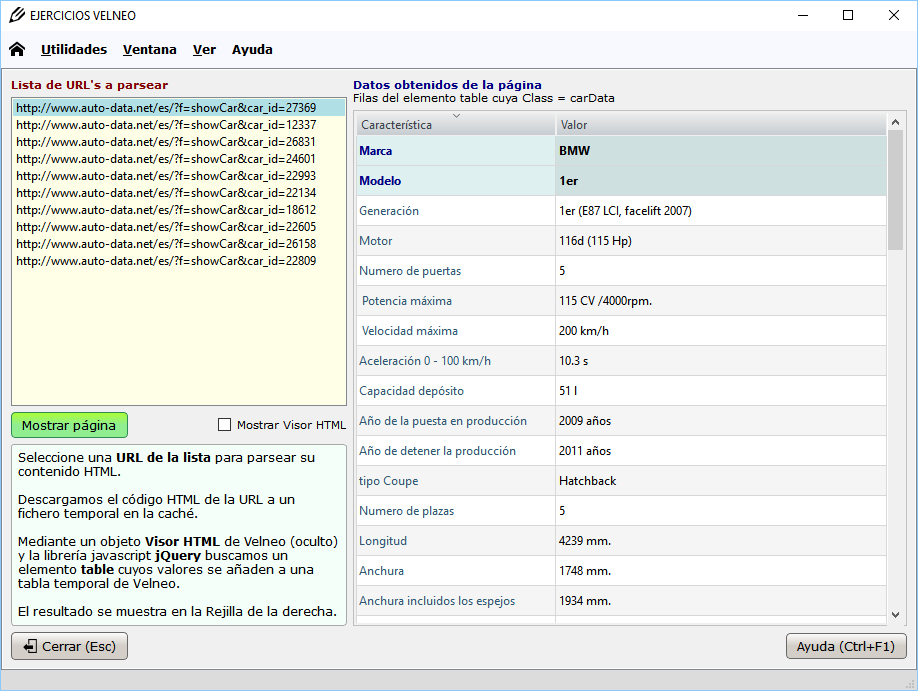The width and height of the screenshot is (918, 691).
Task: Click the feather app icon in title bar
Action: 16,15
